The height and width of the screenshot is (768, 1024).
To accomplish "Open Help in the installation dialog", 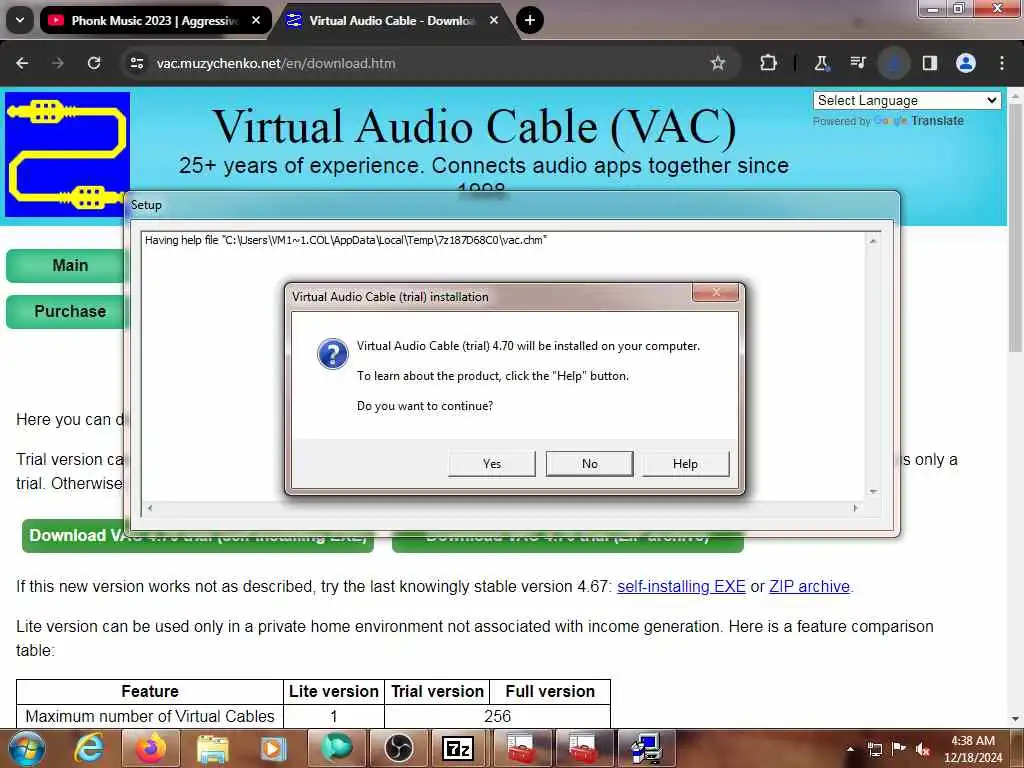I will [x=685, y=464].
